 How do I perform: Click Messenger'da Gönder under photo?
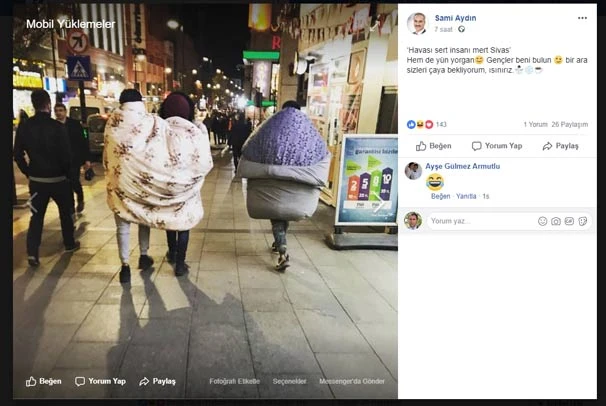(x=352, y=381)
